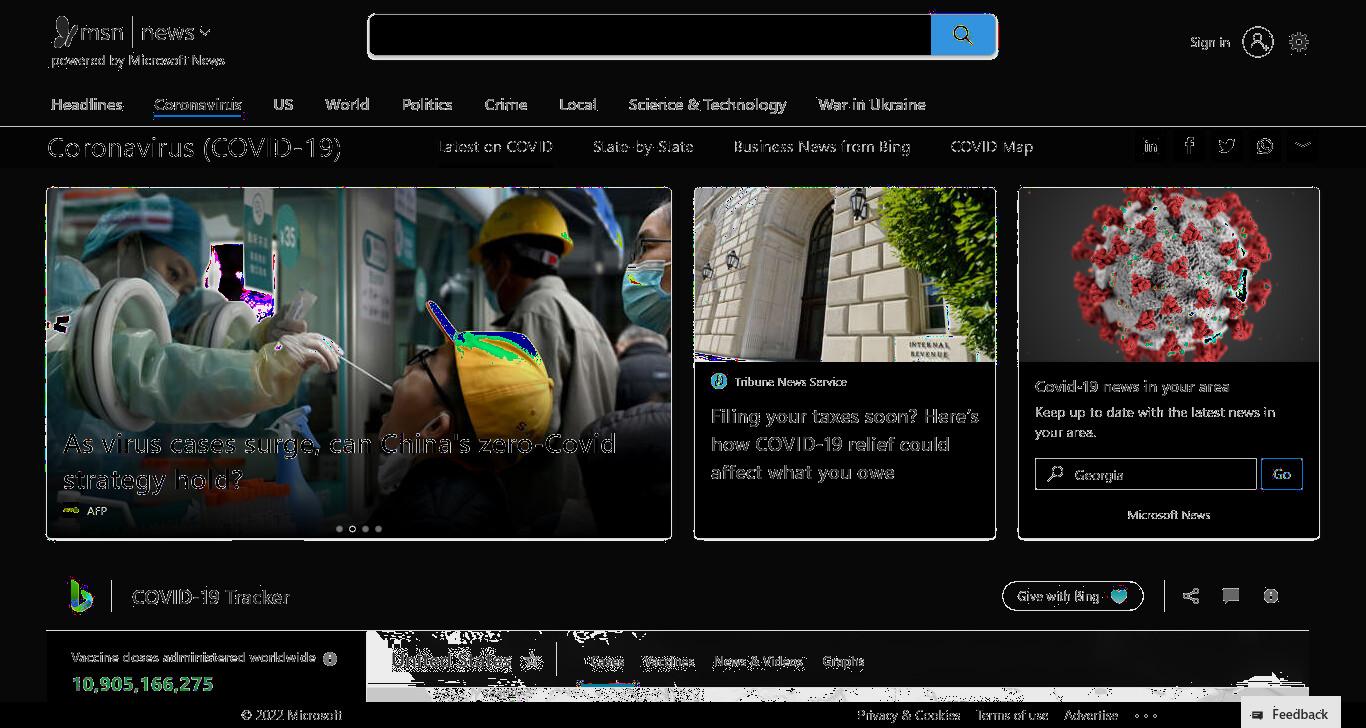Open the World news tab
This screenshot has height=728, width=1366.
click(x=347, y=104)
